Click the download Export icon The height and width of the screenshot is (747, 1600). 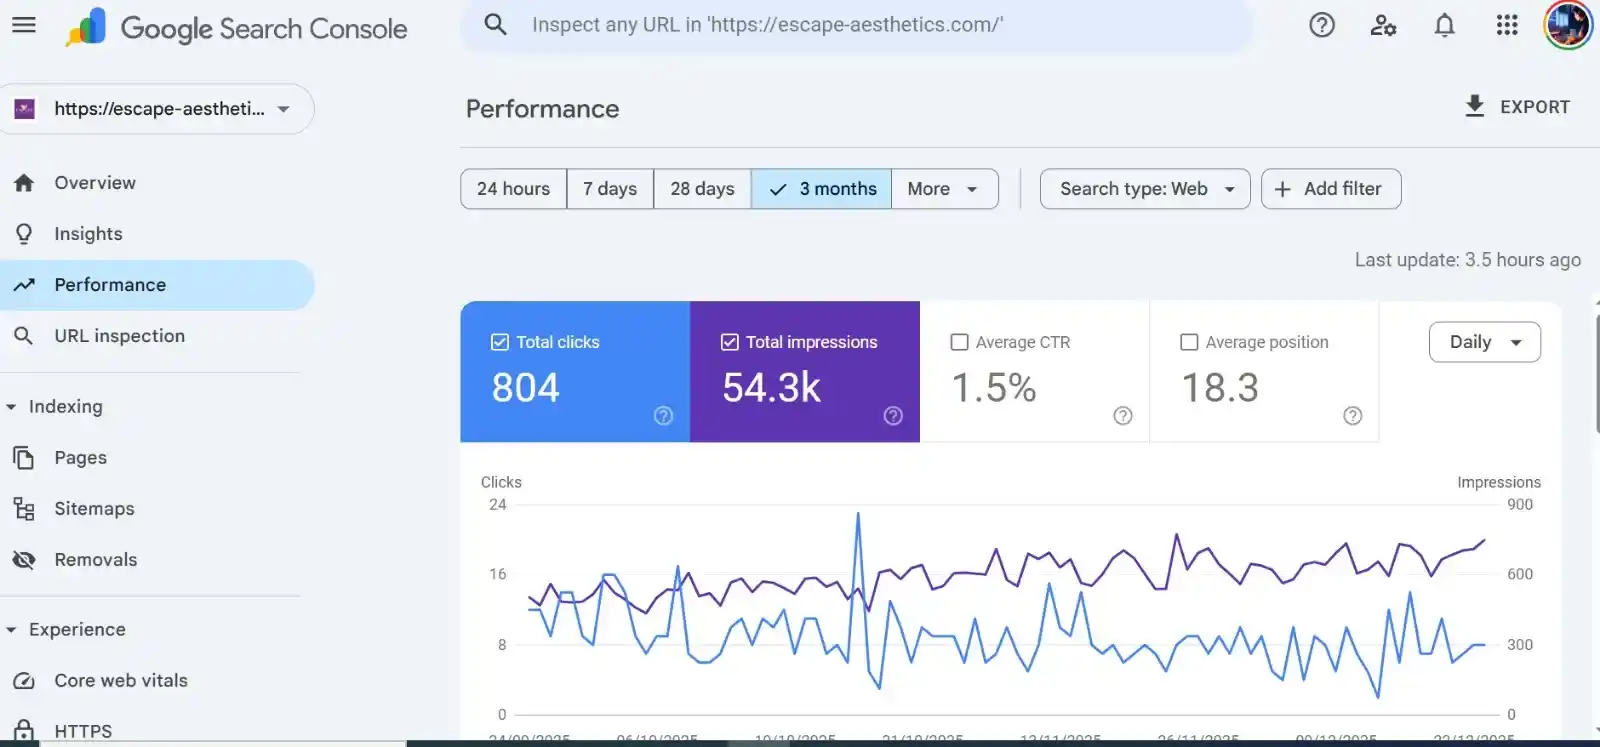1474,106
